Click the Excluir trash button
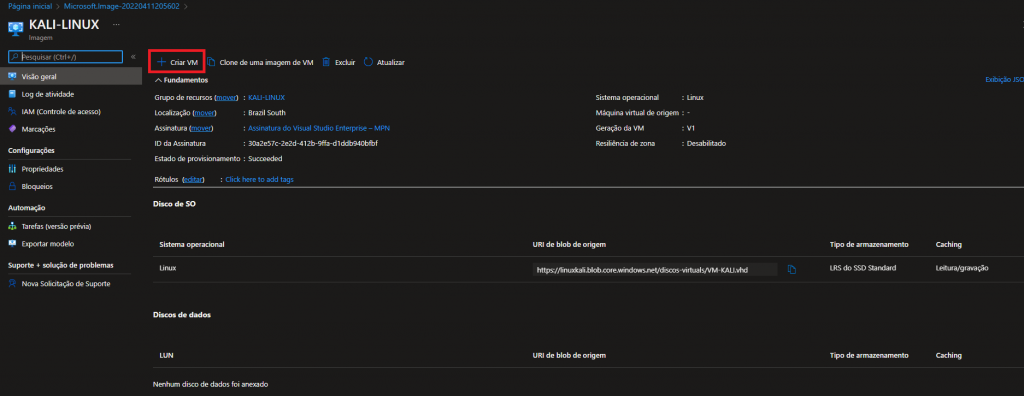This screenshot has width=1024, height=396. [338, 62]
